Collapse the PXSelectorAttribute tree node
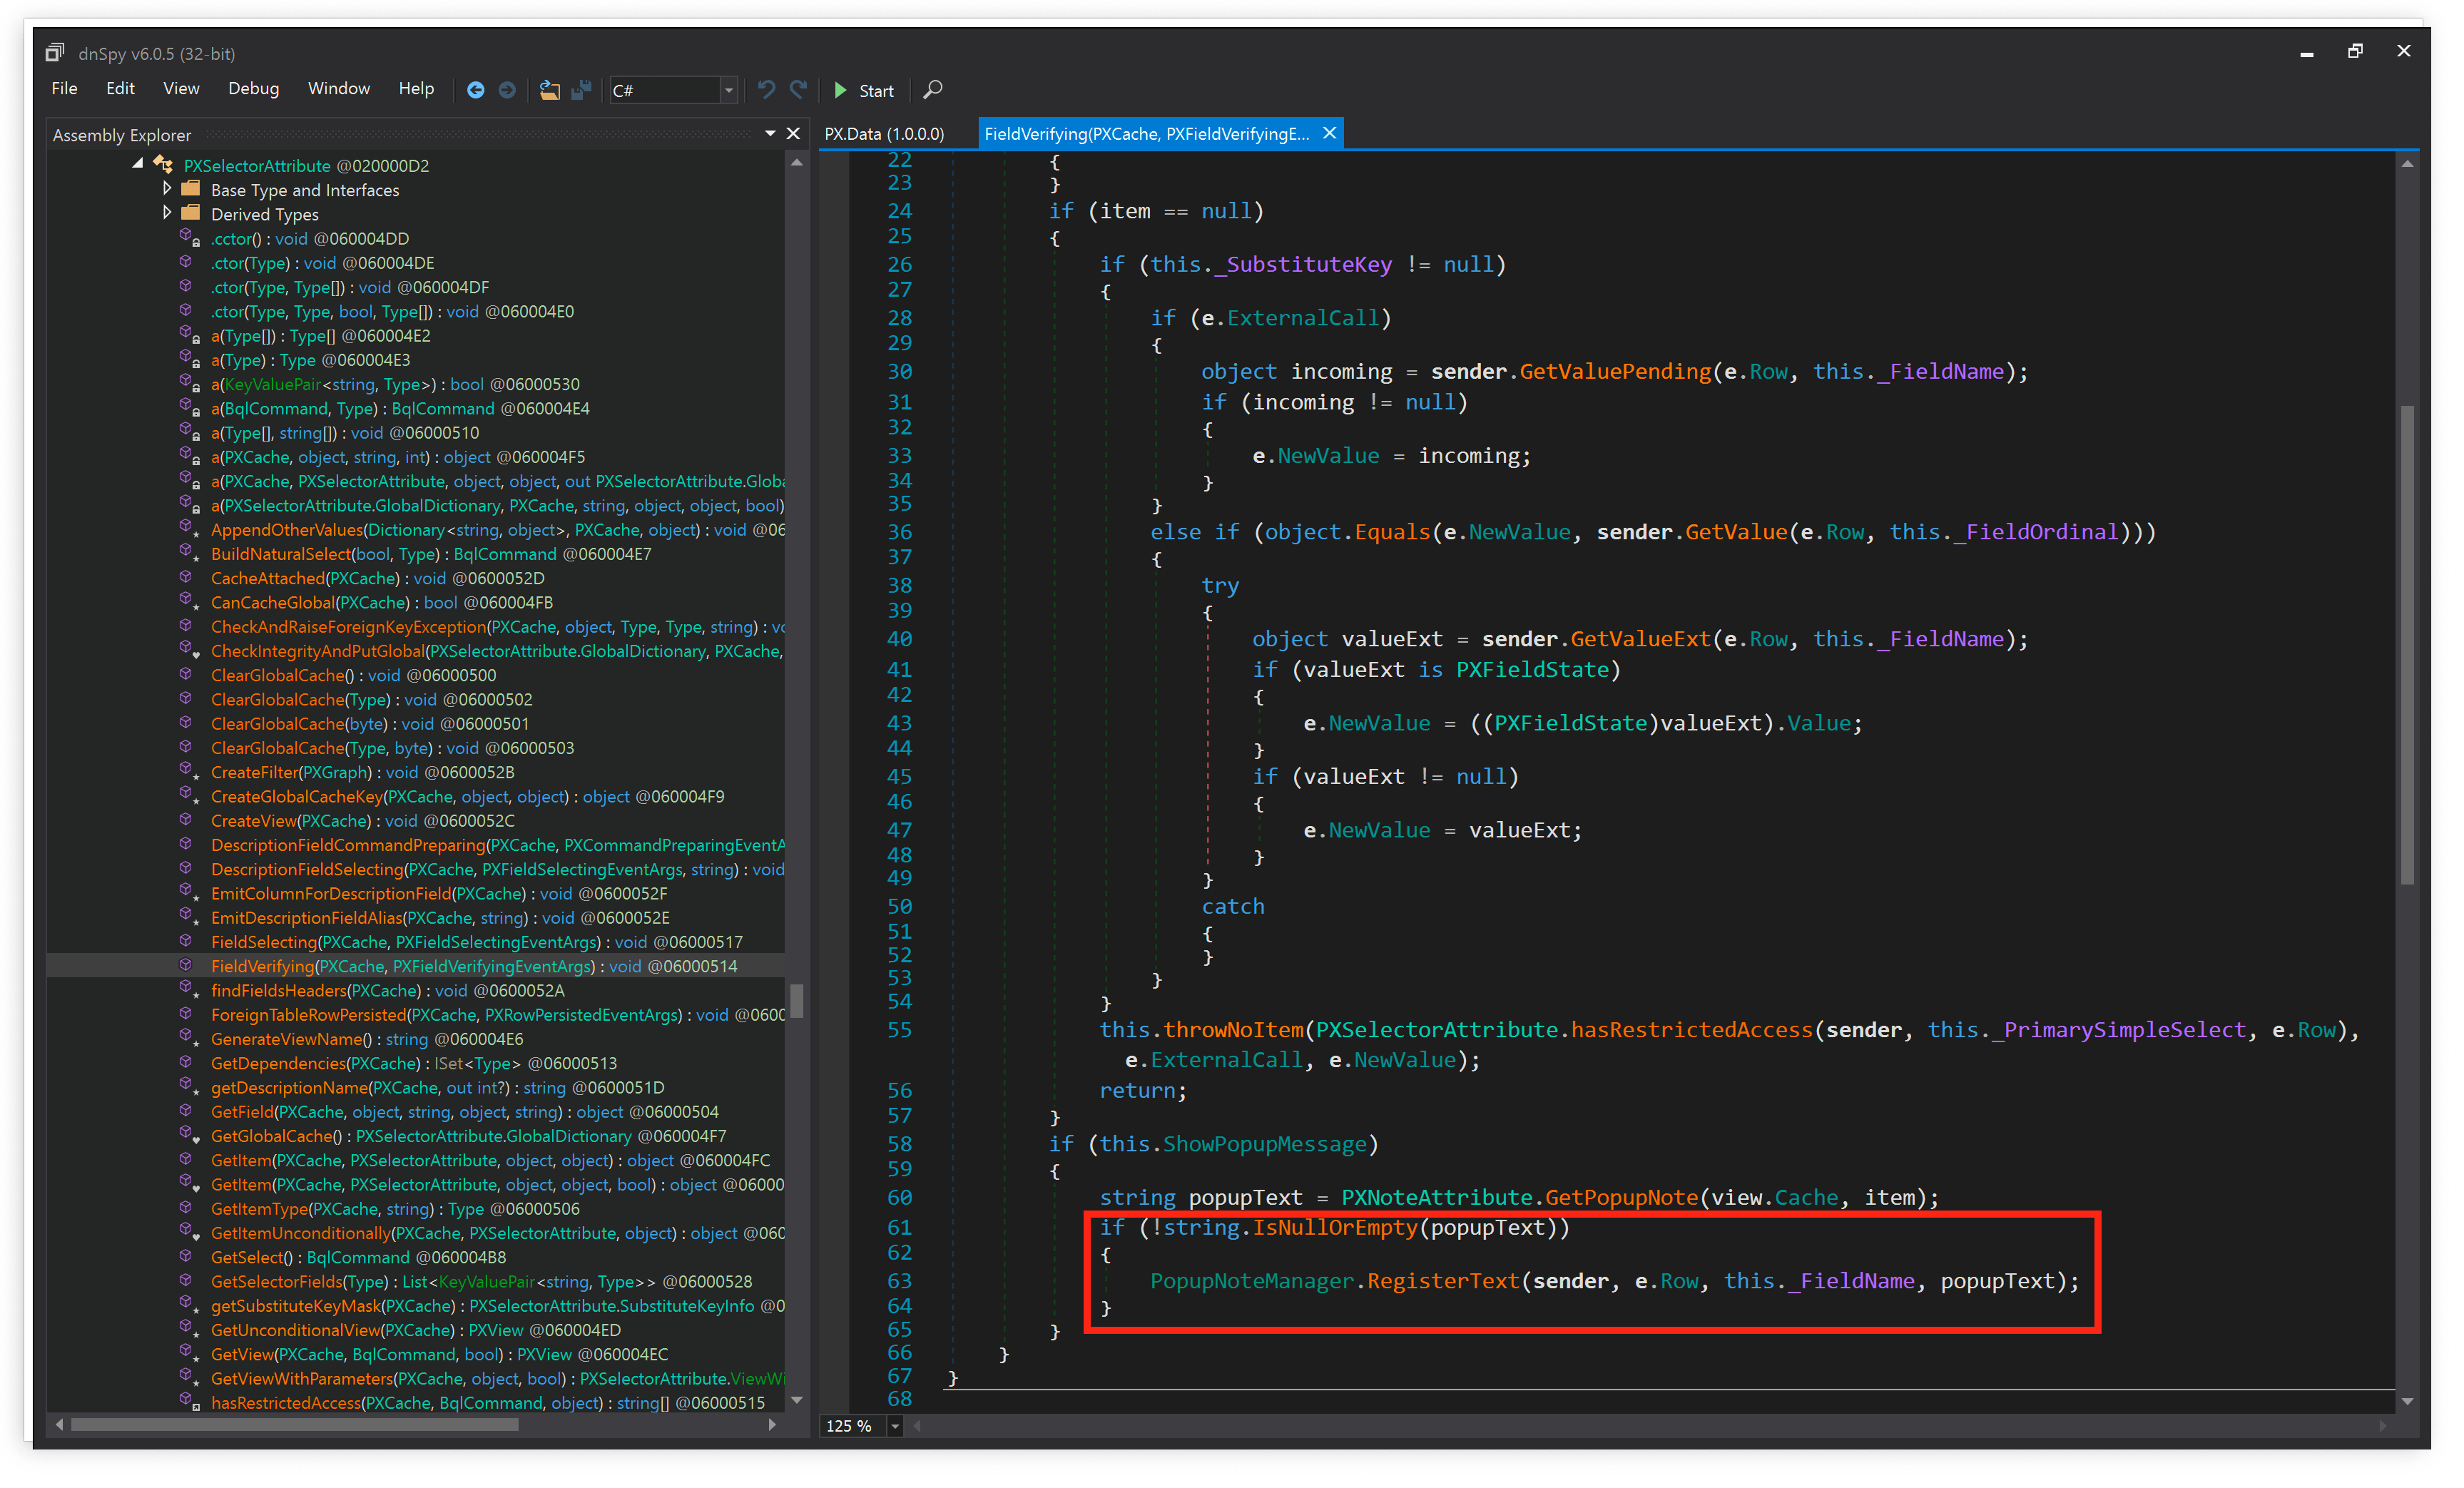 coord(138,164)
